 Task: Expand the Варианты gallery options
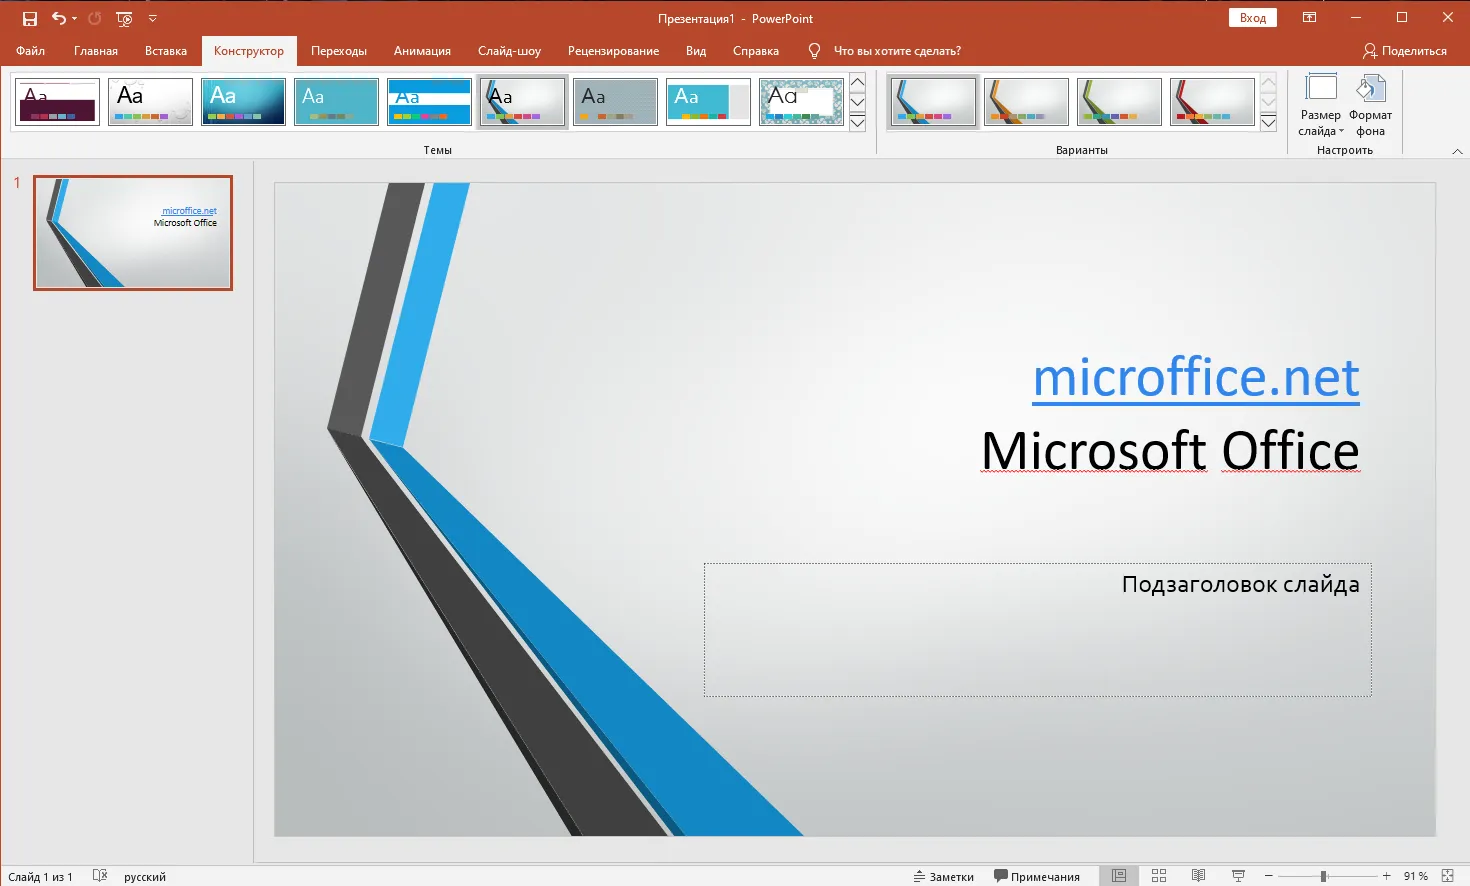click(x=1268, y=123)
